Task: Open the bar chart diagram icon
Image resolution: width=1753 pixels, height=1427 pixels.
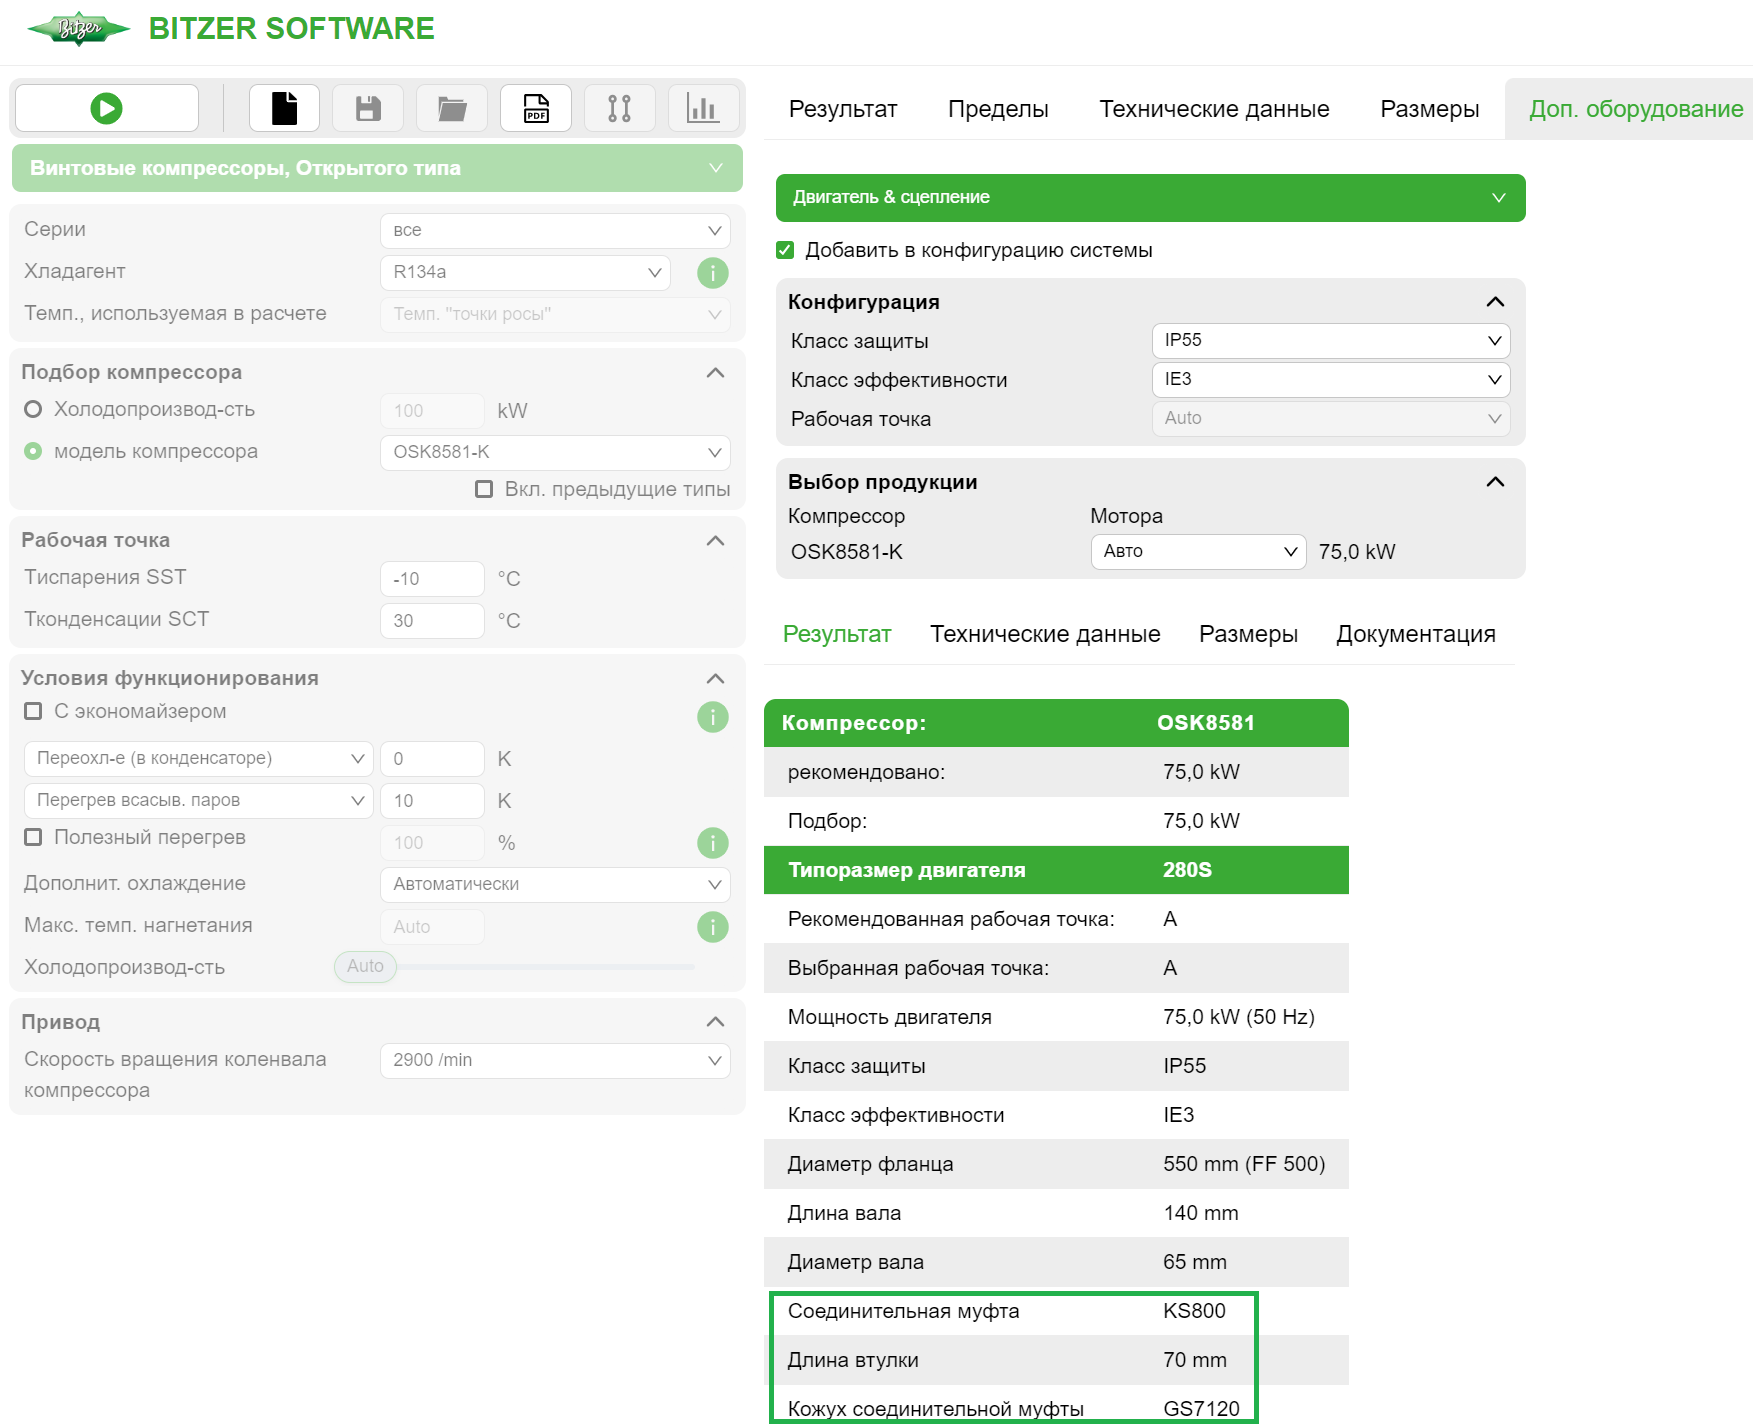Action: 703,107
